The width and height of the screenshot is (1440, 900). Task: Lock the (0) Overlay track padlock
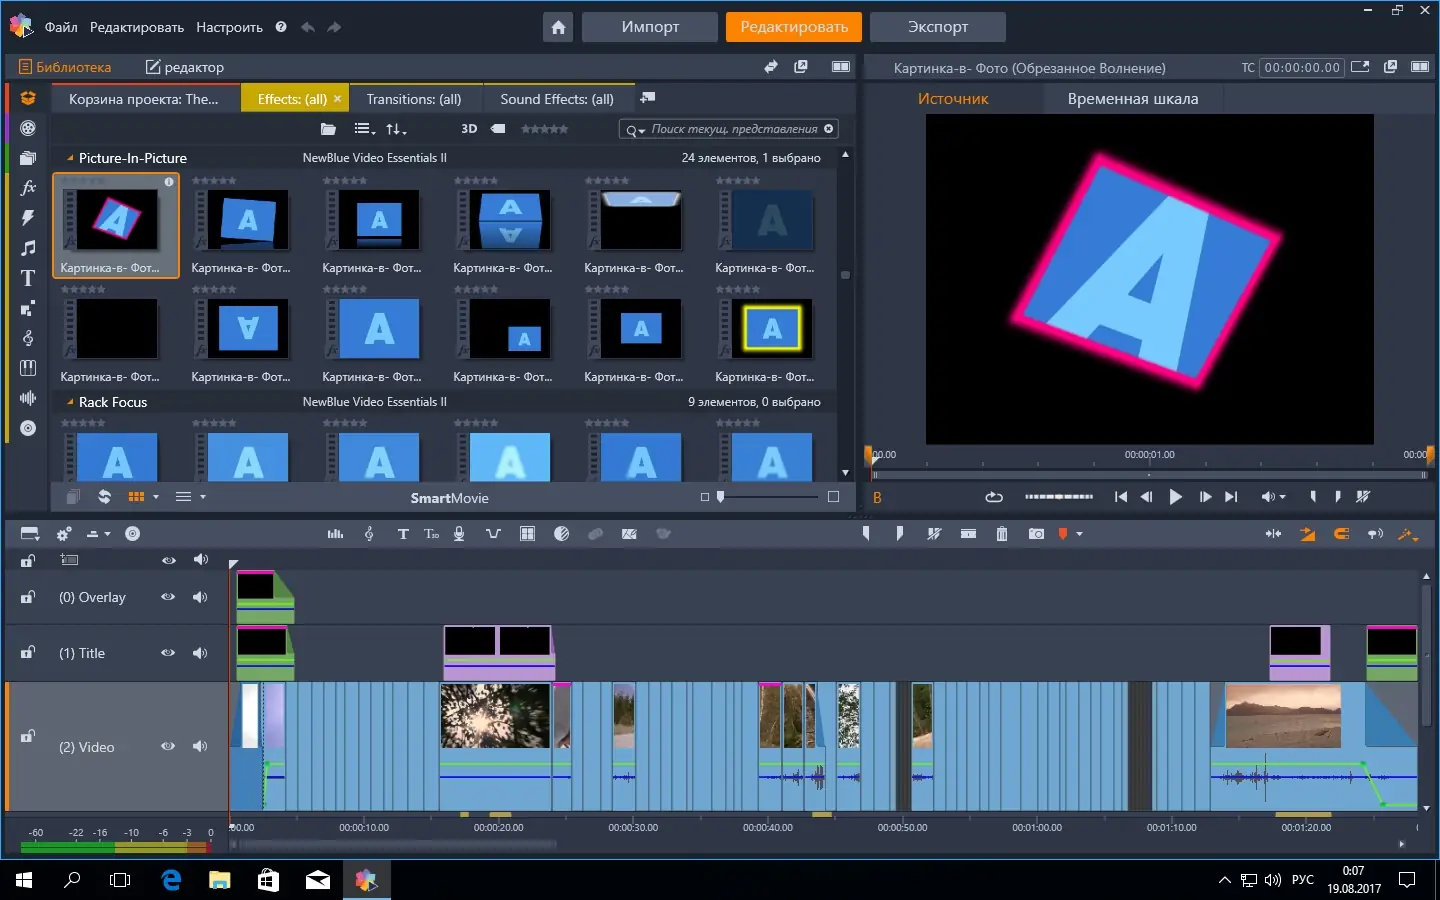point(26,597)
